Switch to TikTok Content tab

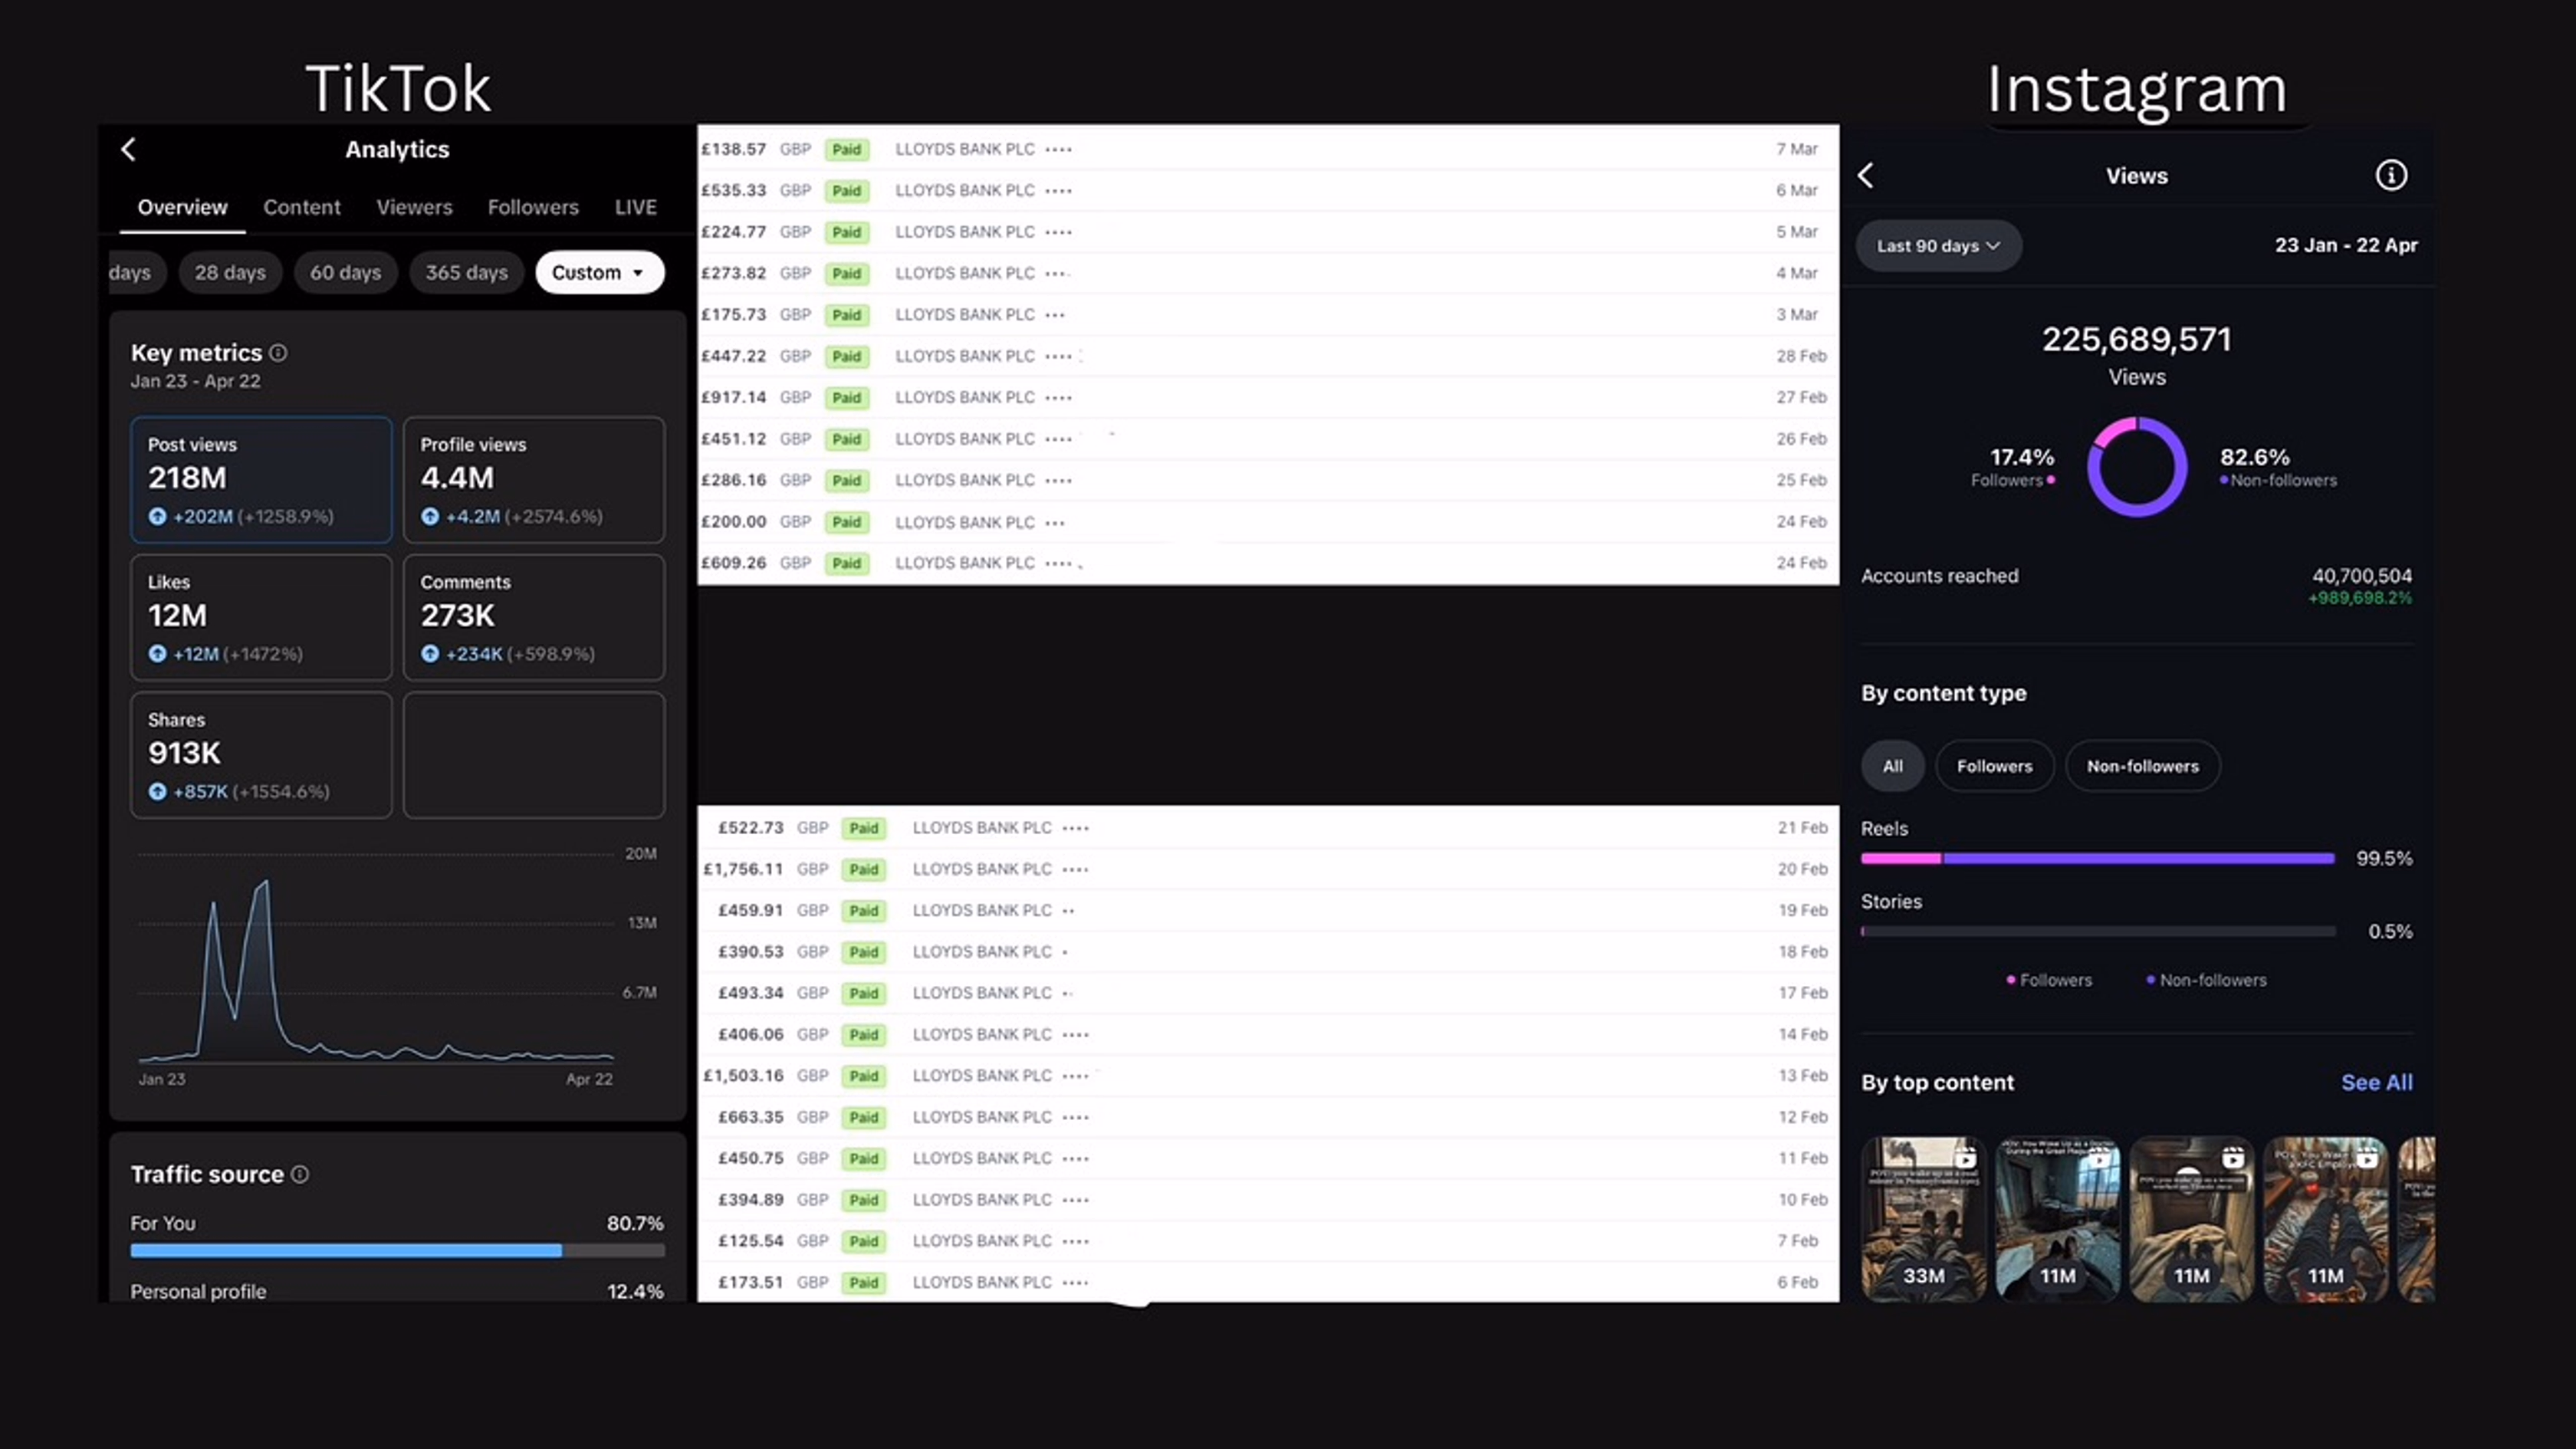[x=302, y=208]
